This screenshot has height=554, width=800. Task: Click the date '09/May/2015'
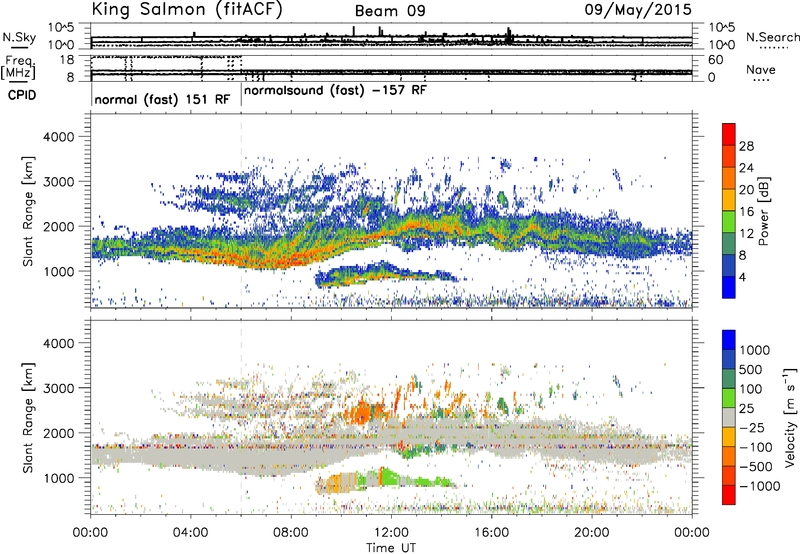tap(638, 9)
